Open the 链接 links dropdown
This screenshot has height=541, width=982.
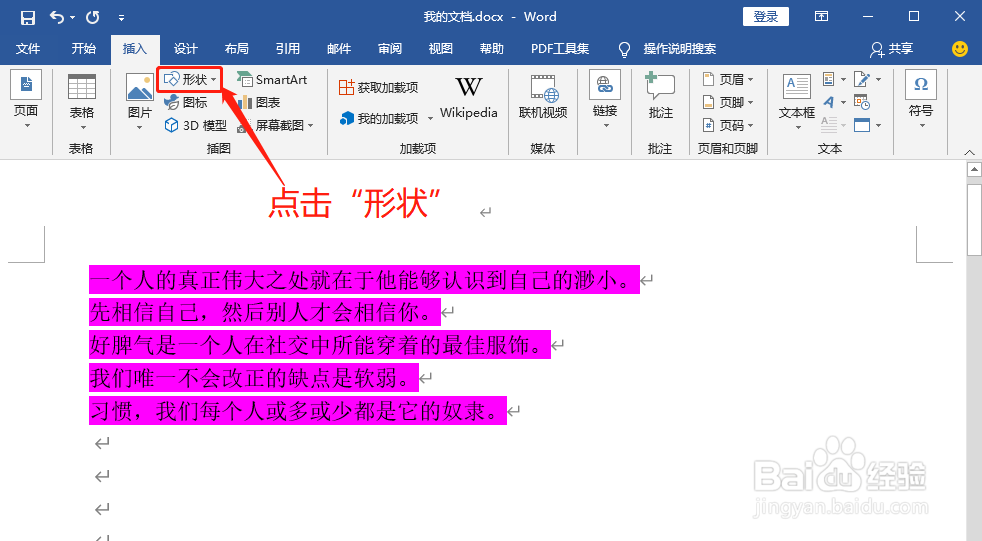605,100
